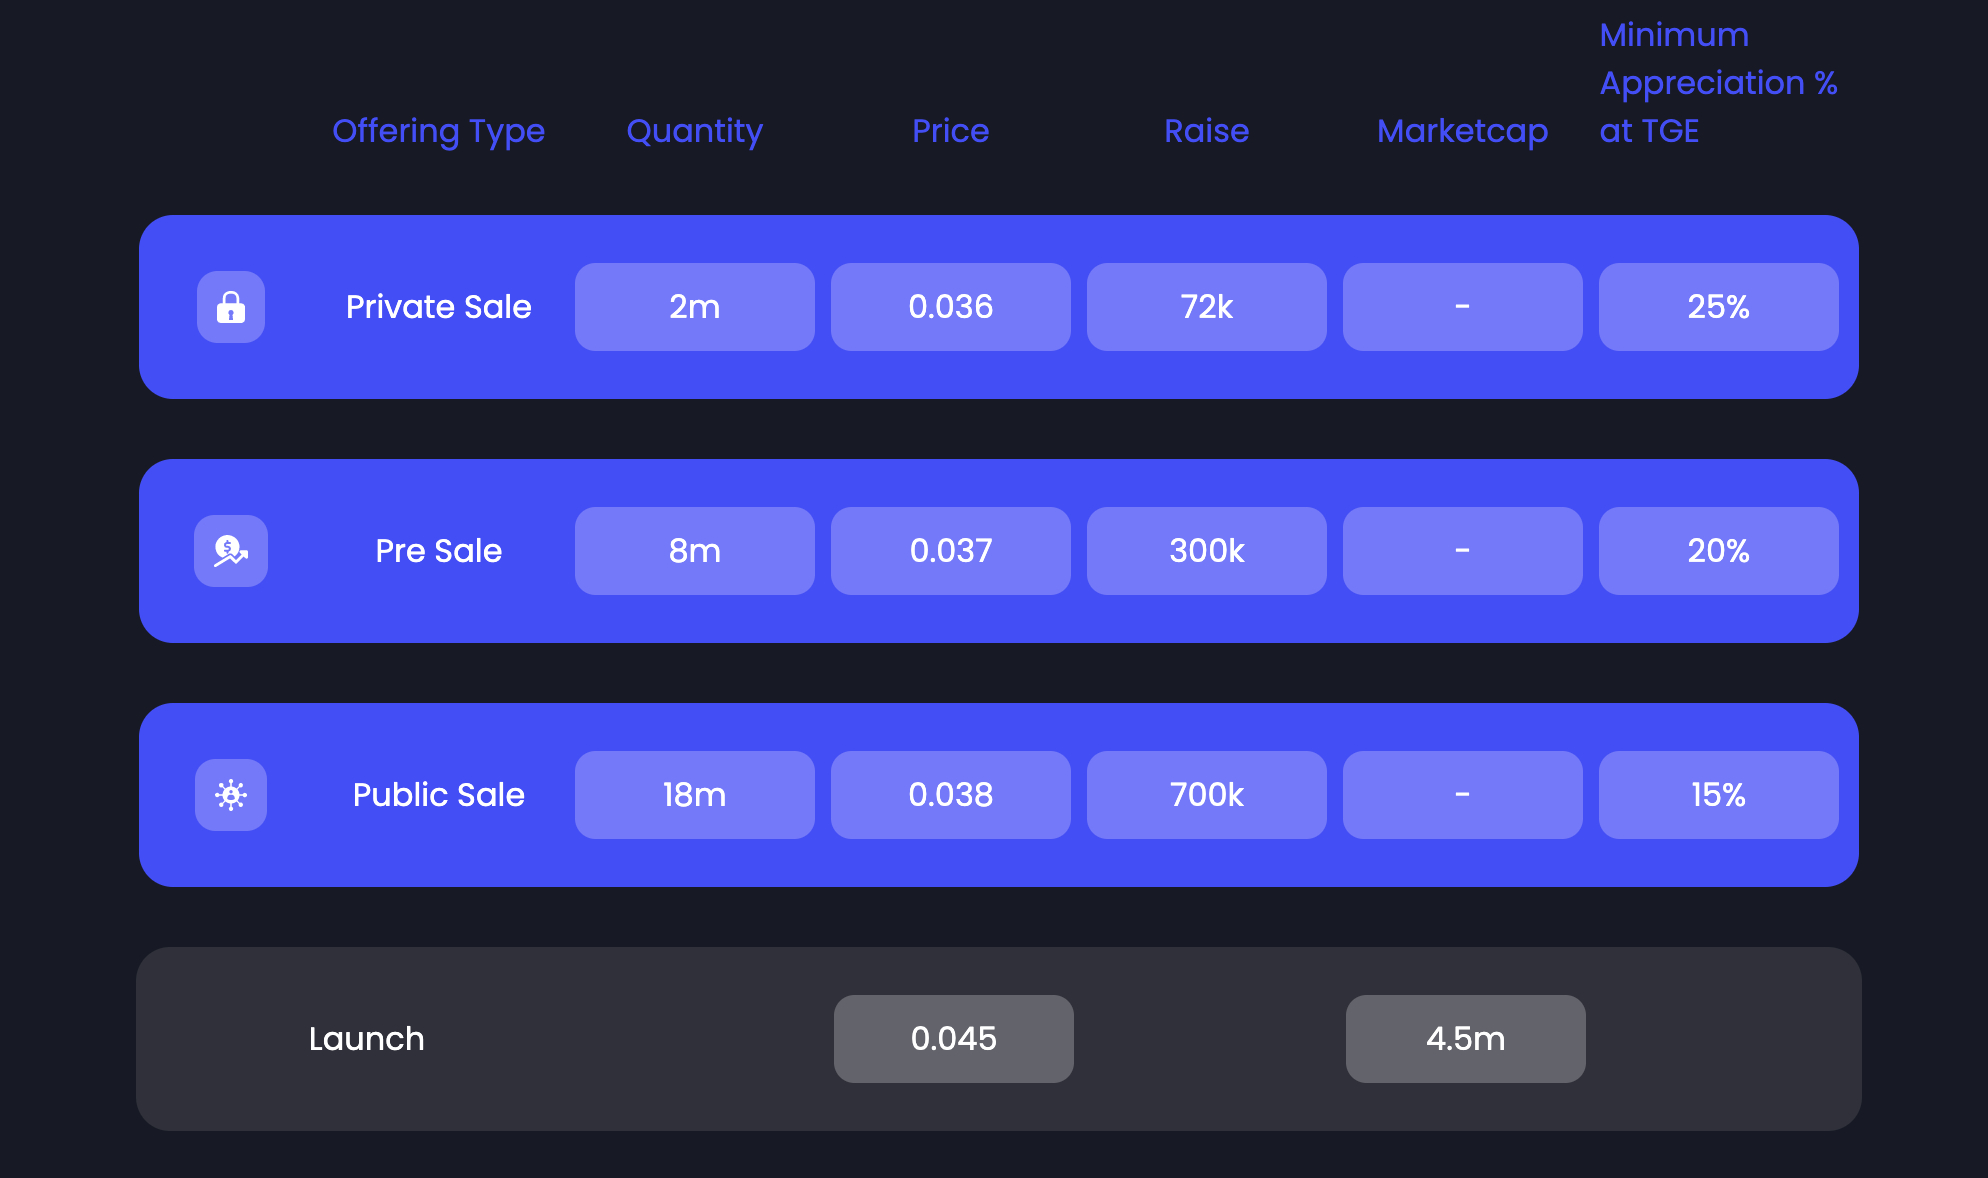Click the Launch price 0.045 box
Image resolution: width=1988 pixels, height=1178 pixels.
[x=953, y=1039]
